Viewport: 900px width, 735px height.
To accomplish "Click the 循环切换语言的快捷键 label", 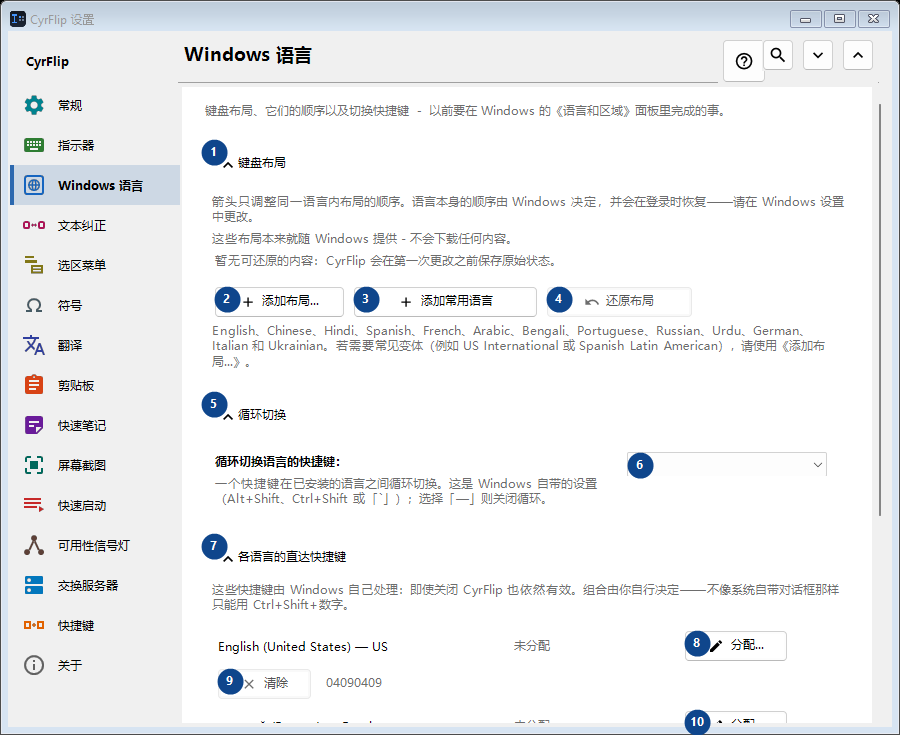I will 278,461.
